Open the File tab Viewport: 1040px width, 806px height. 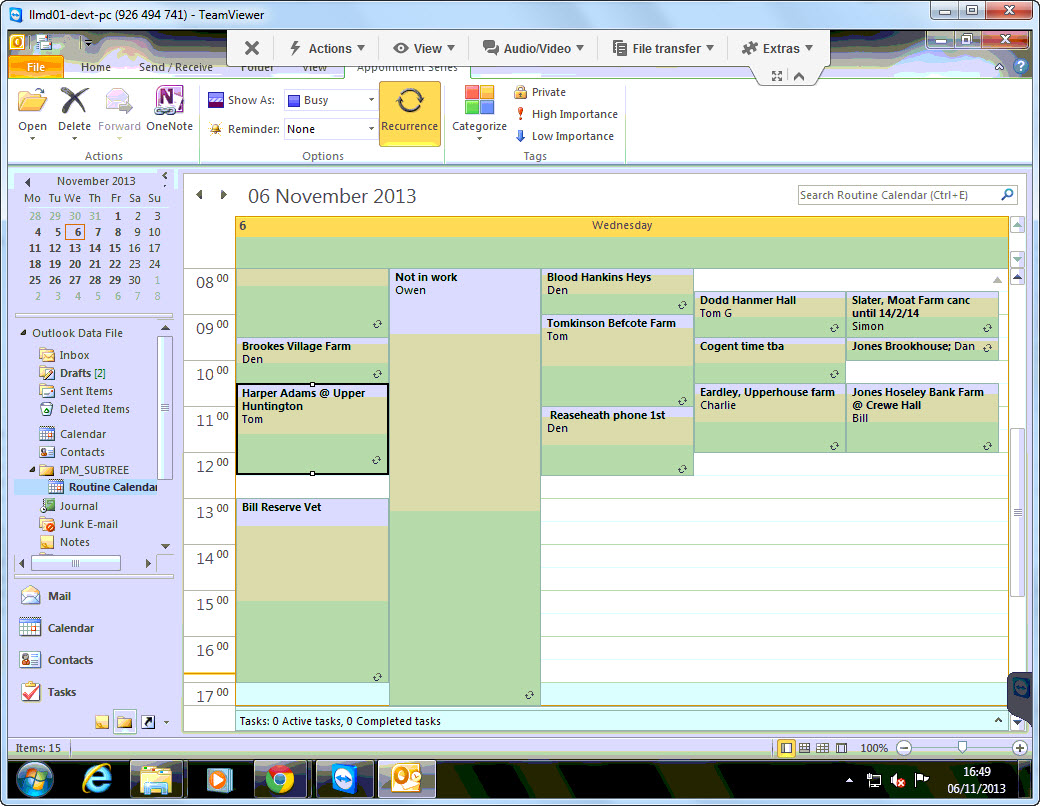36,67
